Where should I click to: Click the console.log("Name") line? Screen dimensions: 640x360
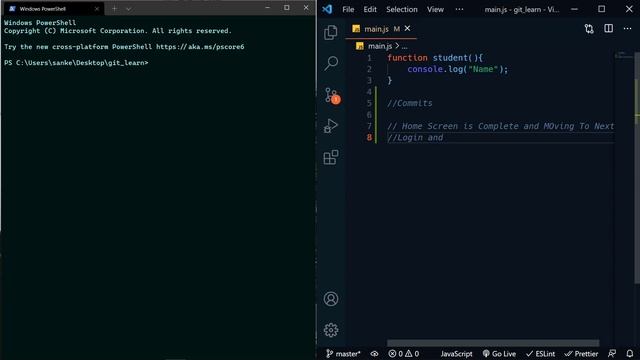point(458,69)
